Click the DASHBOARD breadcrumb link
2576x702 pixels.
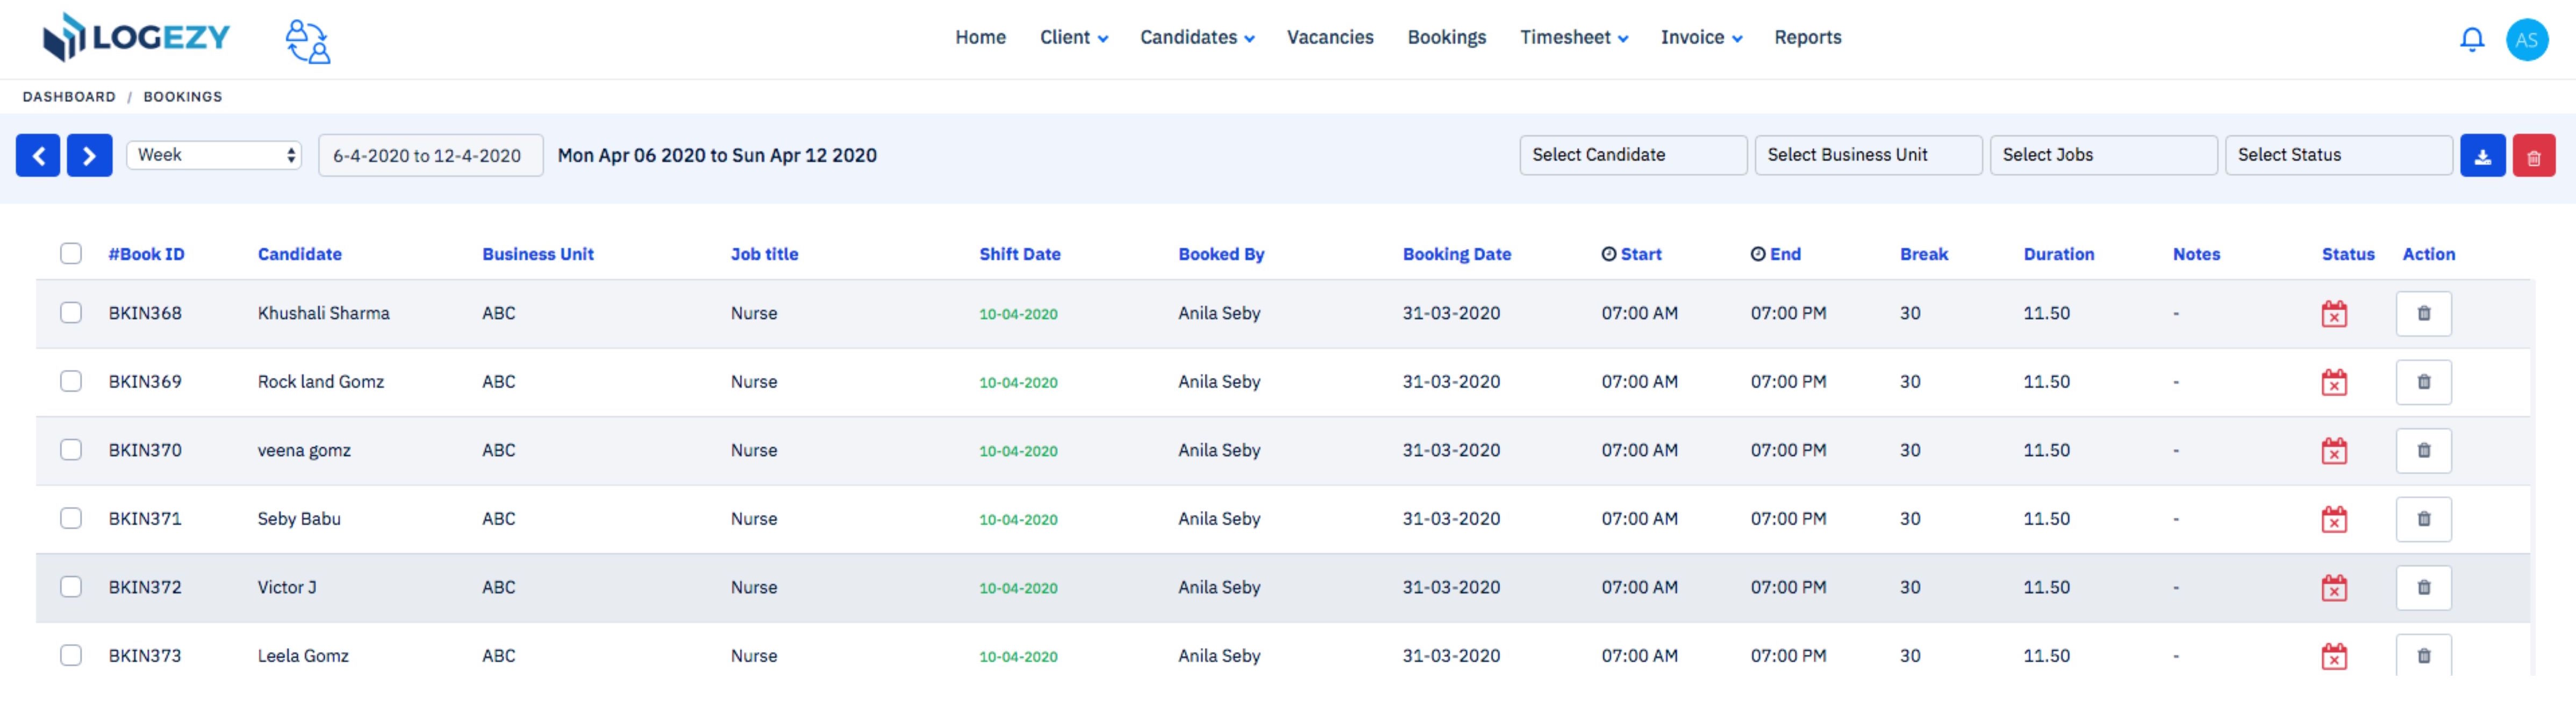[69, 97]
